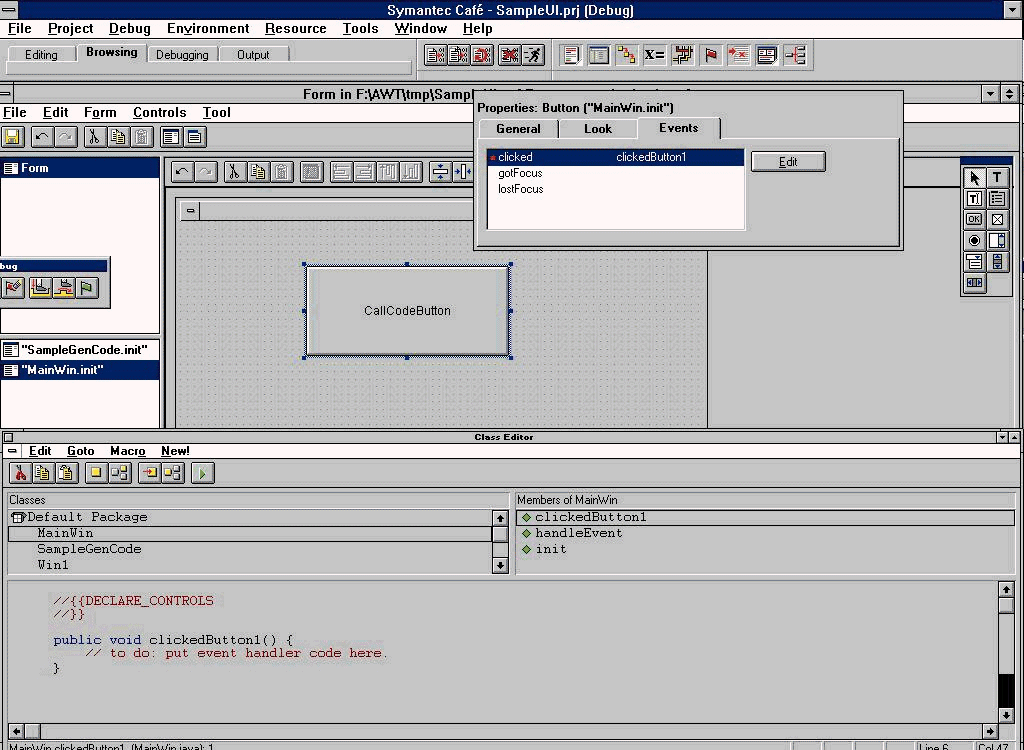Switch to the Look properties tab
The image size is (1024, 750).
point(597,129)
